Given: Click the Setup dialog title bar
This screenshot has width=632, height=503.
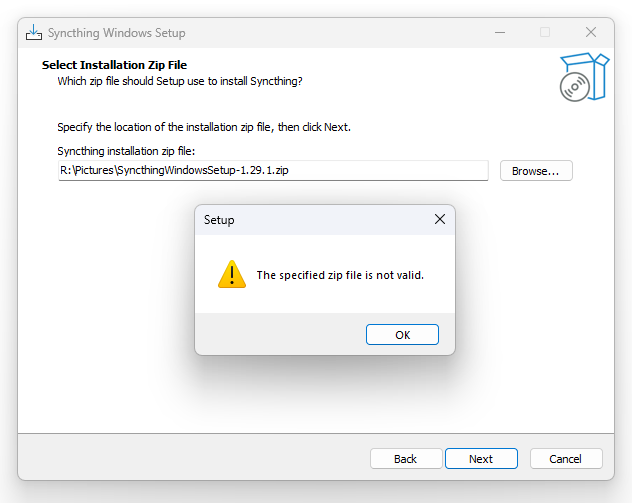Looking at the screenshot, I should 310,219.
